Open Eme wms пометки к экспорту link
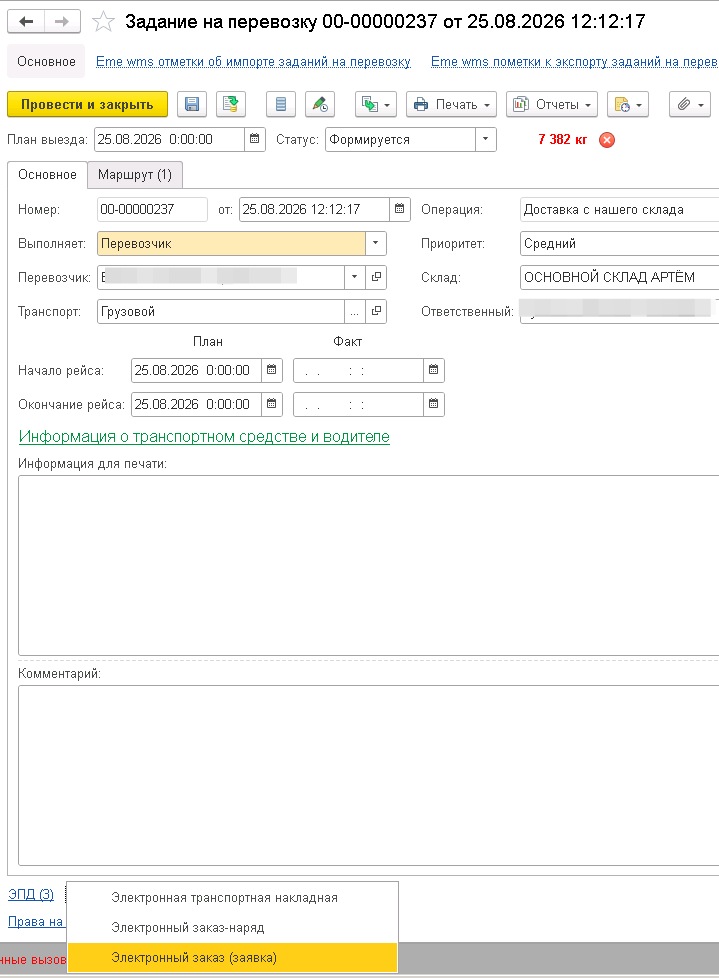This screenshot has height=978, width=719. 574,62
